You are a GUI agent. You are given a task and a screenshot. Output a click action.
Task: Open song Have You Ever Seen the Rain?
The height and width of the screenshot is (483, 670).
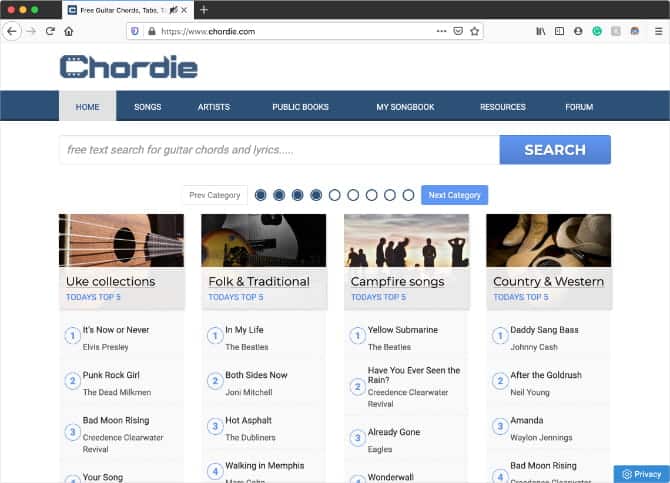414,375
